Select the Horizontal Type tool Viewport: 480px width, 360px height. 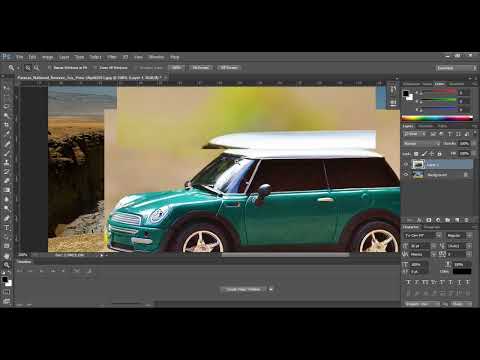coord(6,228)
